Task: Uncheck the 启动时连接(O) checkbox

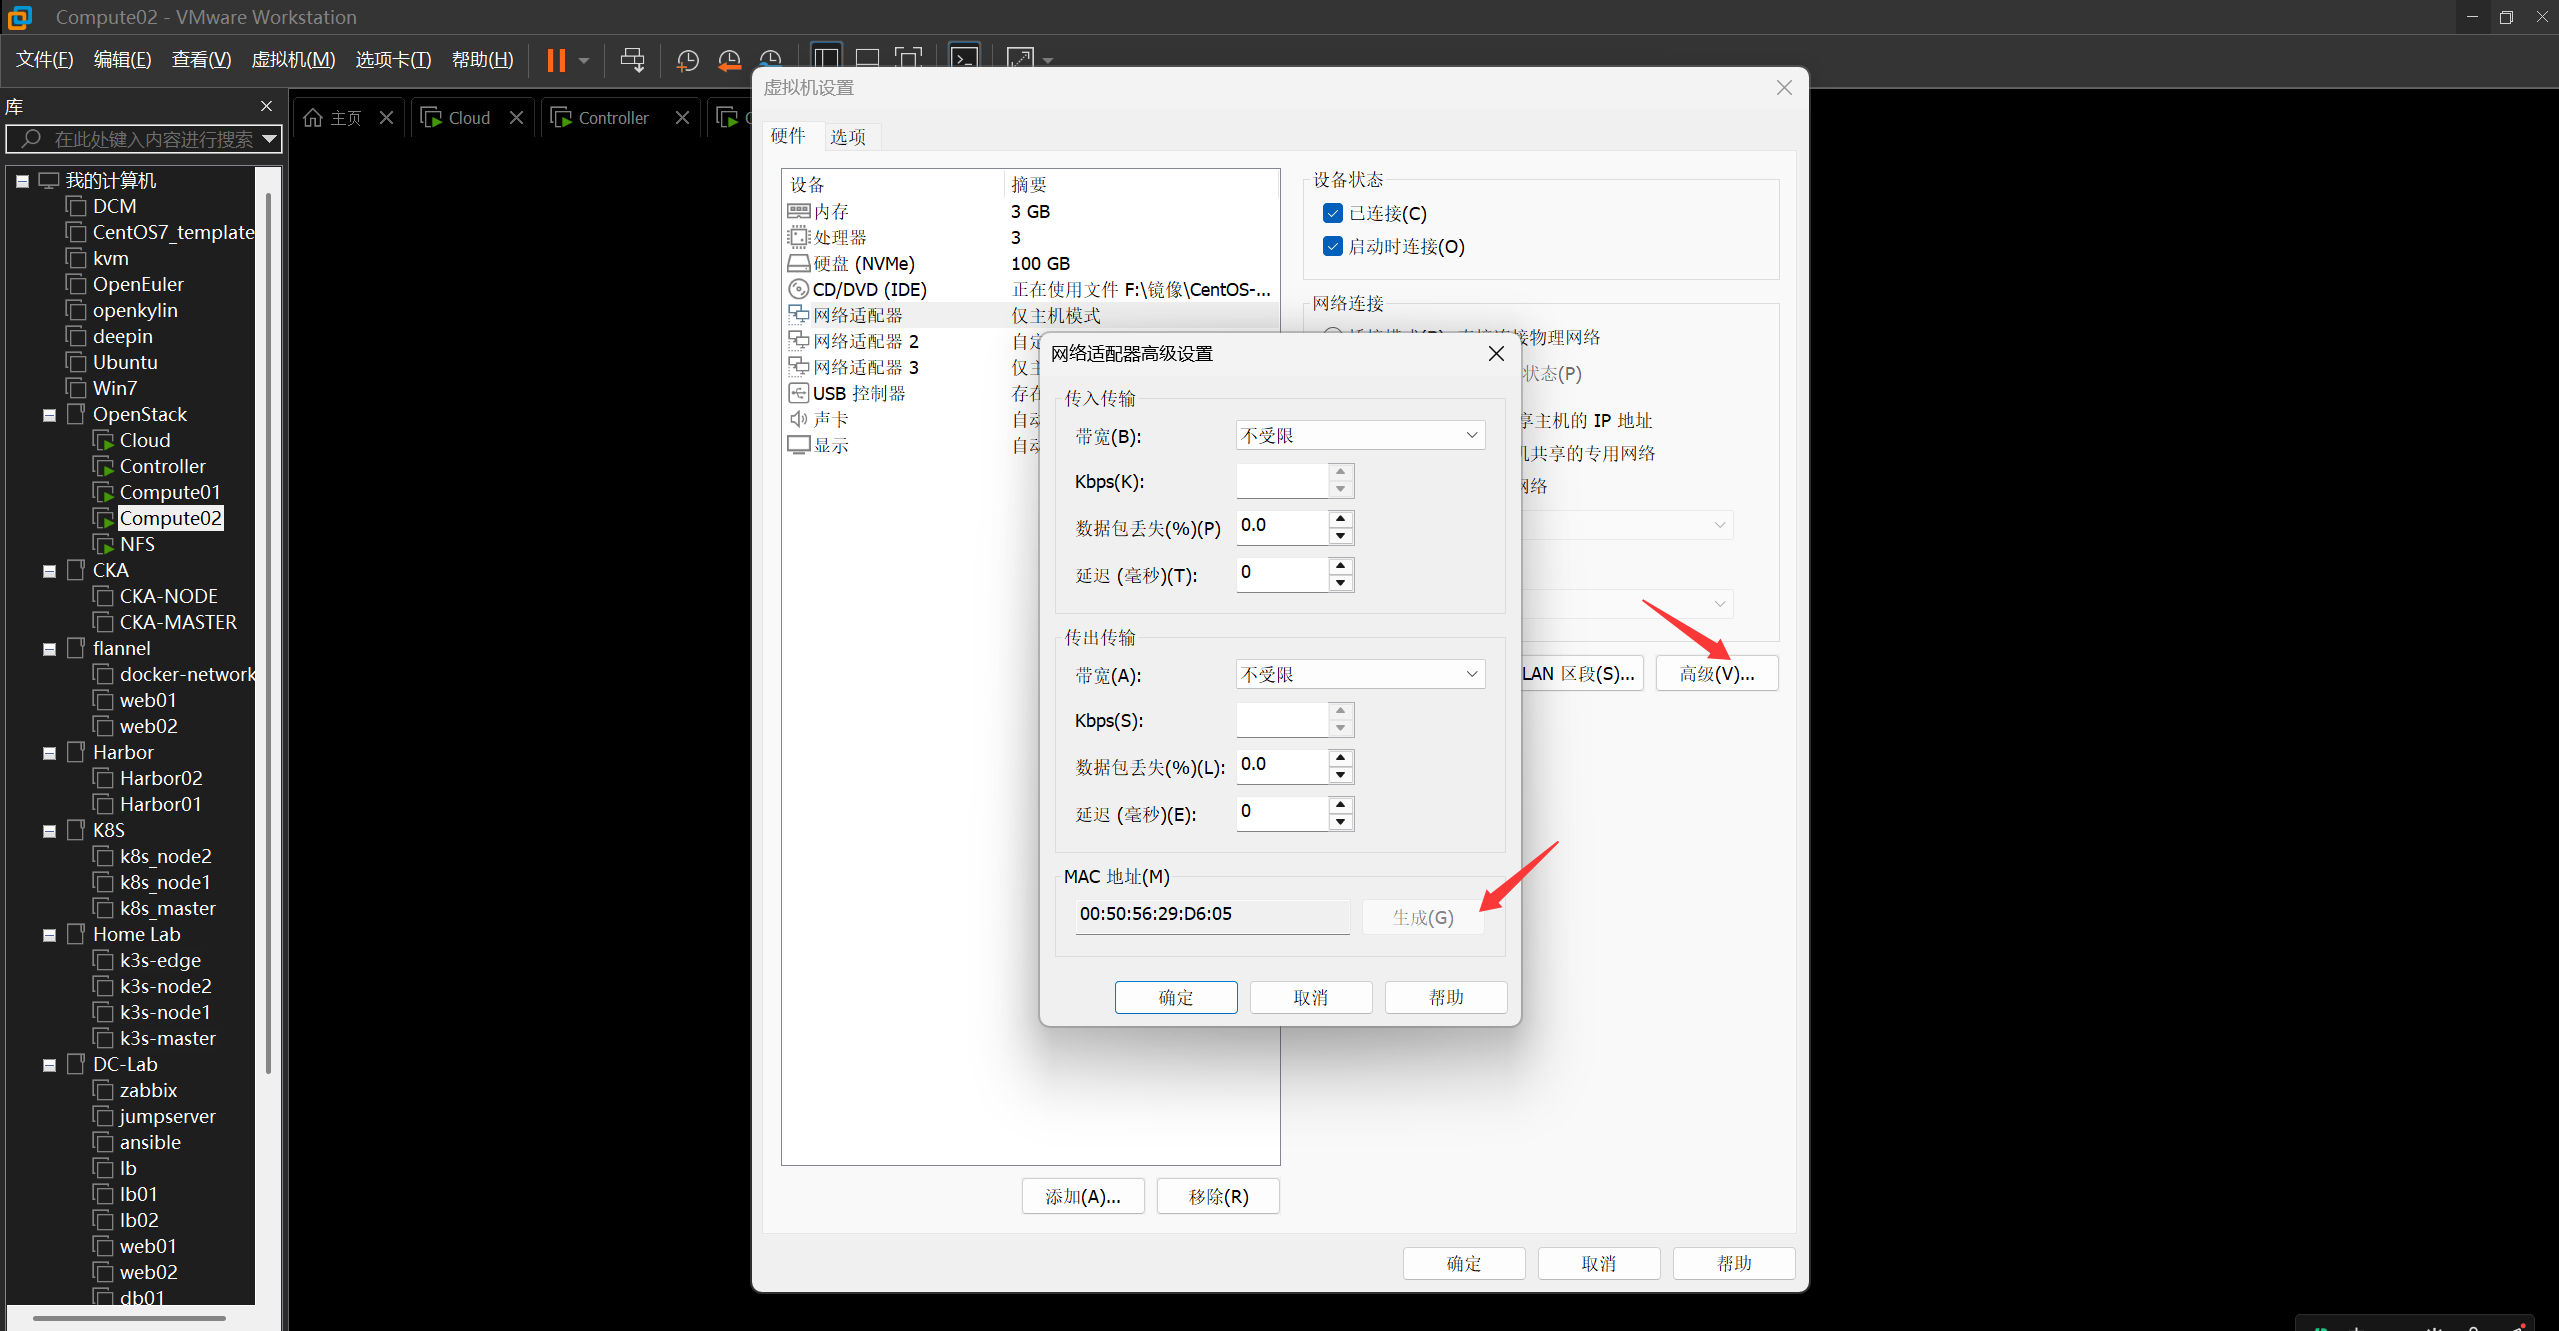Action: [1332, 246]
